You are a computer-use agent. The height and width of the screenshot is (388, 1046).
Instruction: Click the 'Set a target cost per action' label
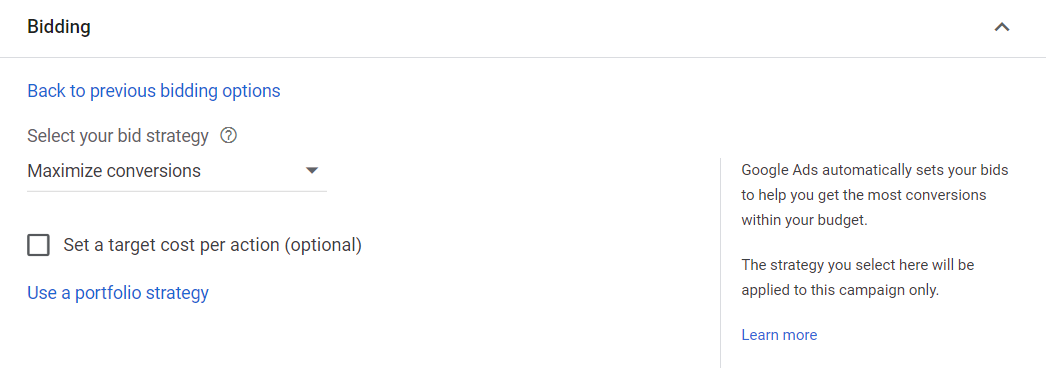212,245
